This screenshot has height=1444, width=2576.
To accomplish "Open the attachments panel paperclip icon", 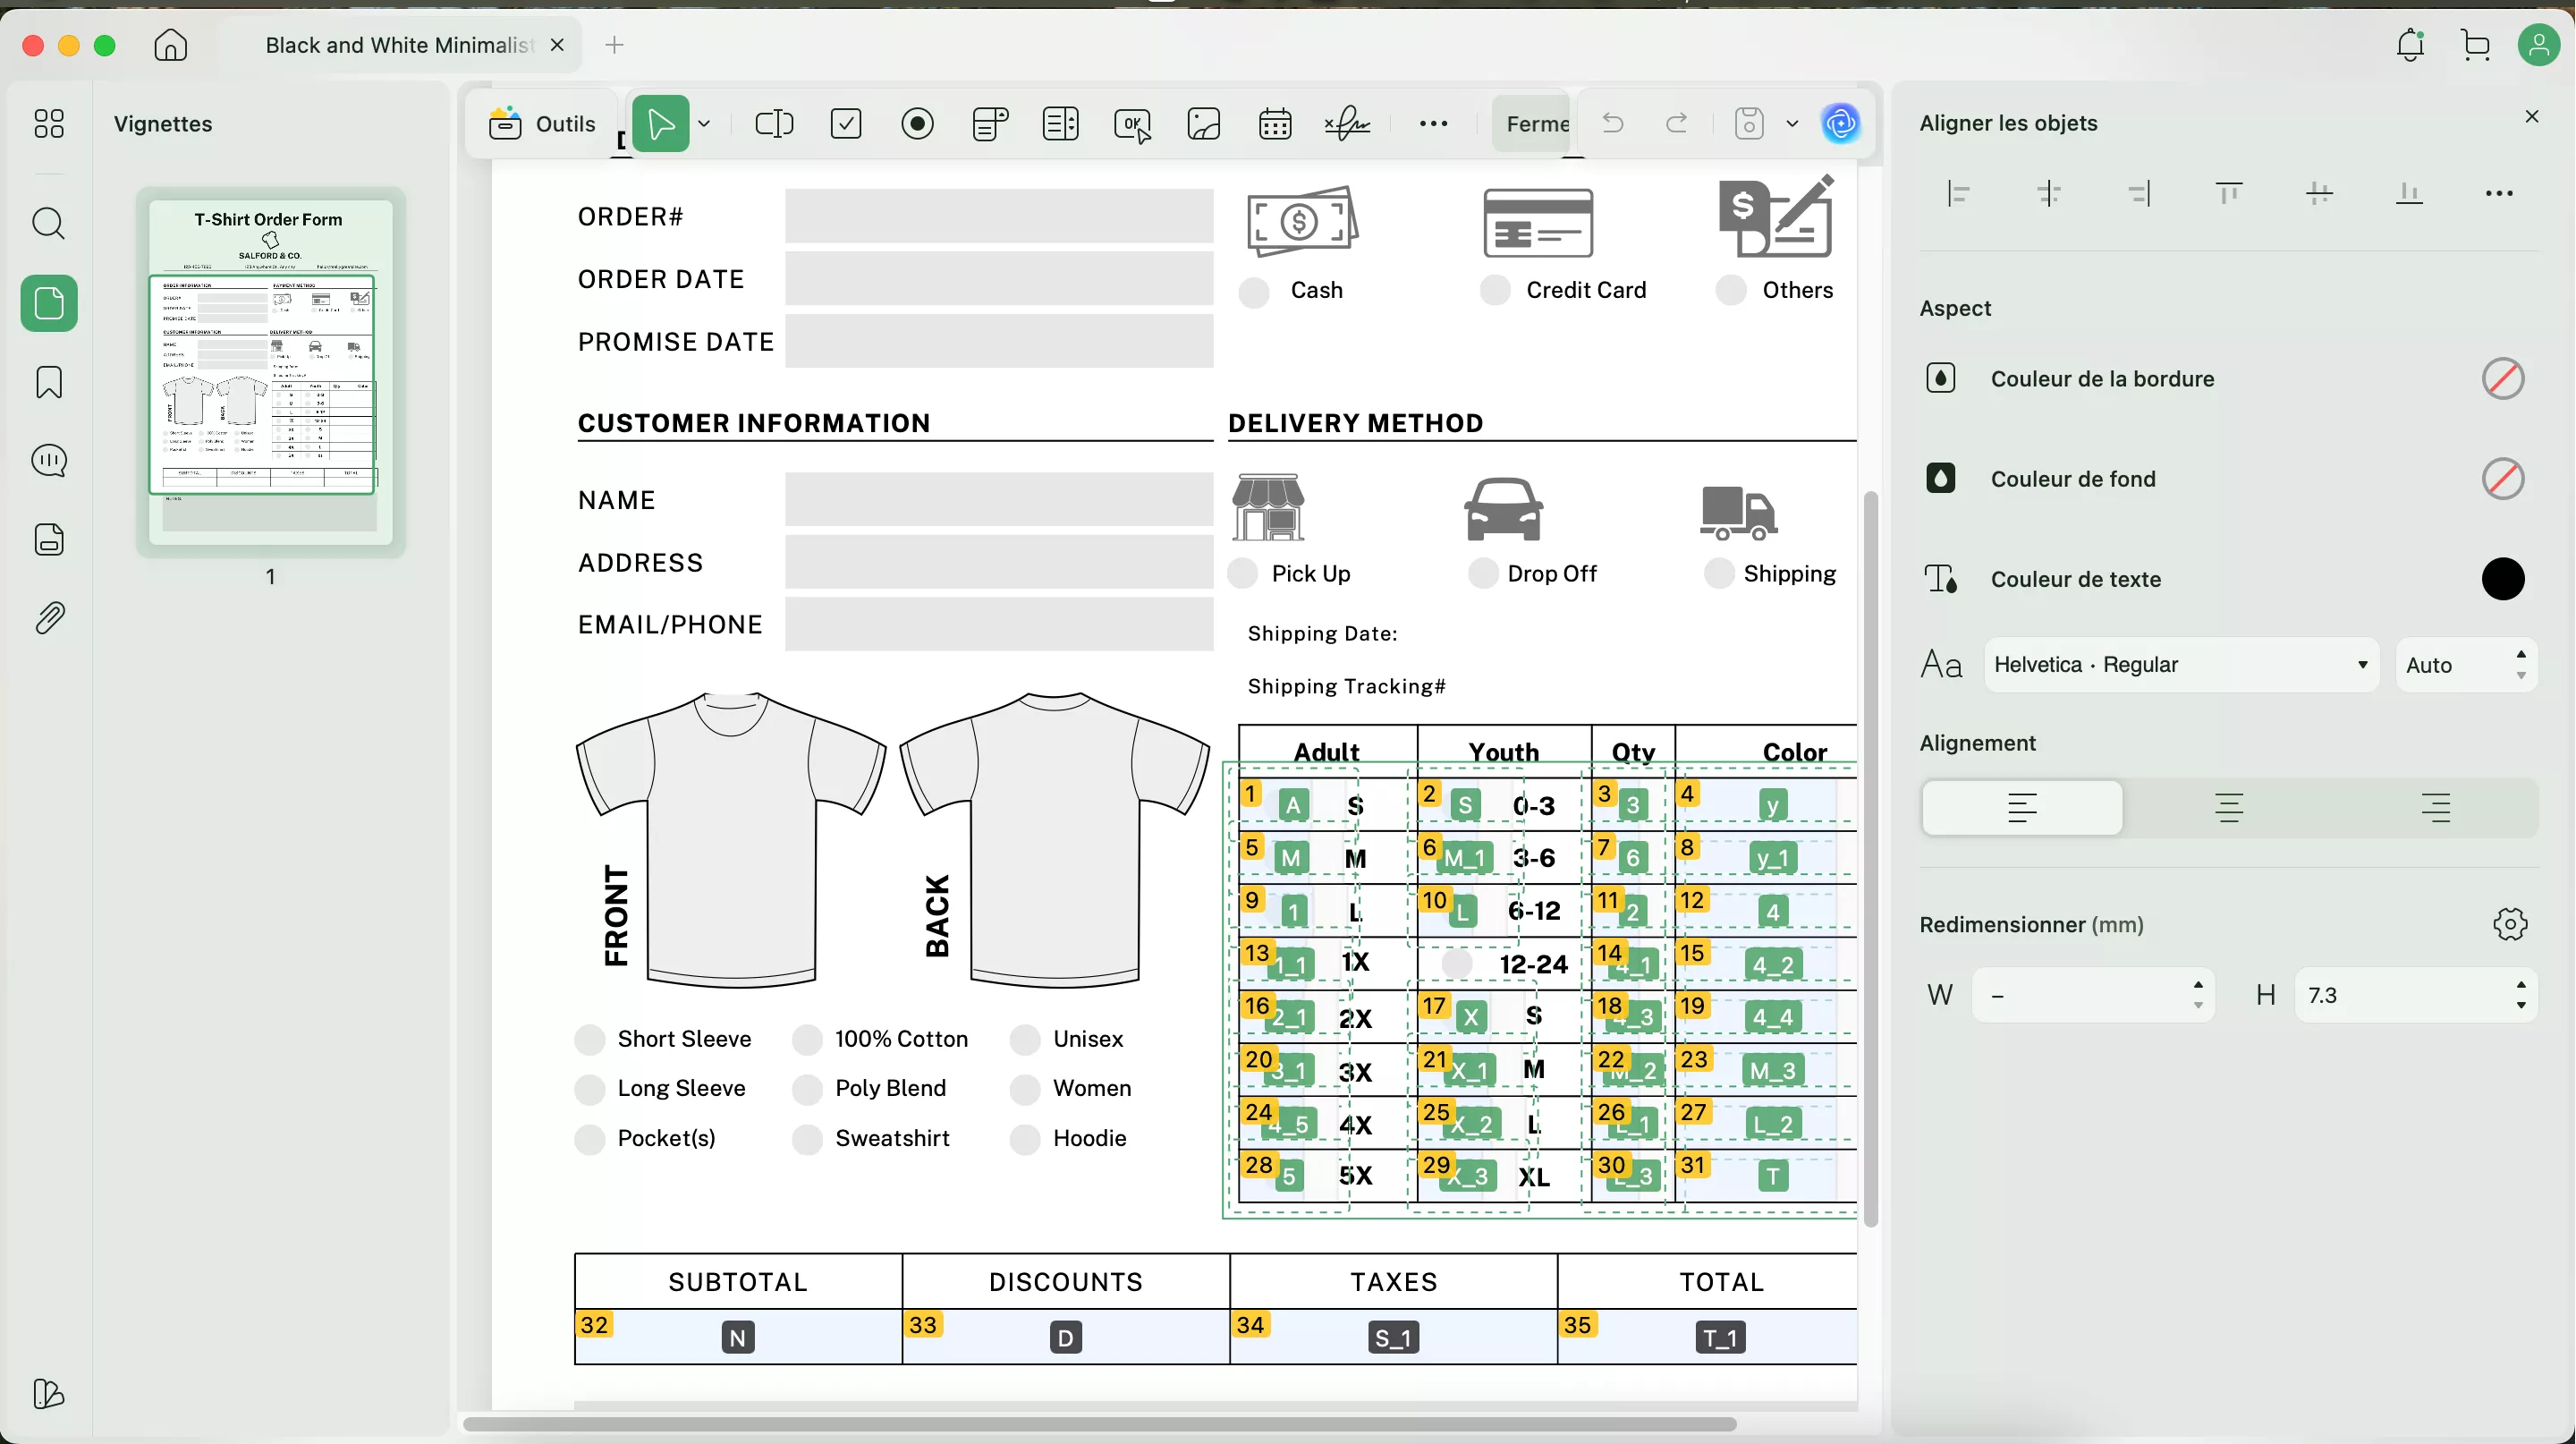I will pyautogui.click(x=49, y=618).
